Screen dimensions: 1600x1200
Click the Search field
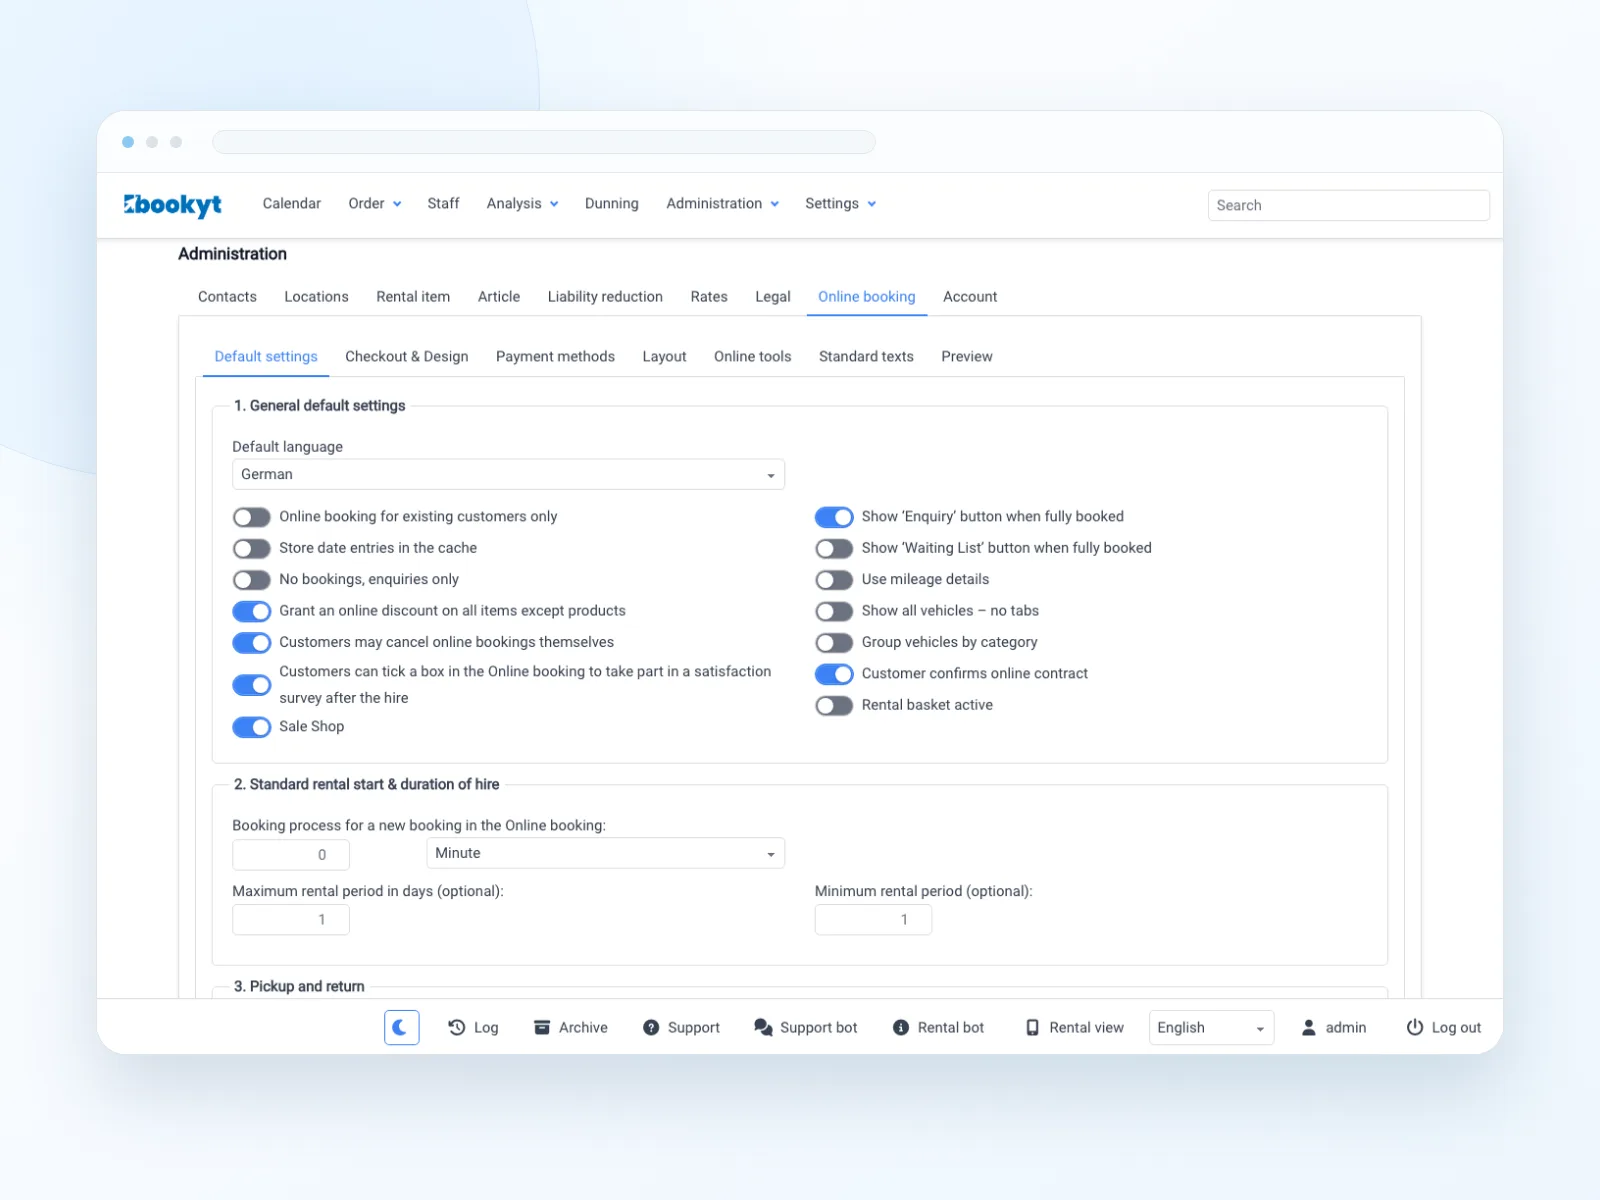click(1348, 205)
